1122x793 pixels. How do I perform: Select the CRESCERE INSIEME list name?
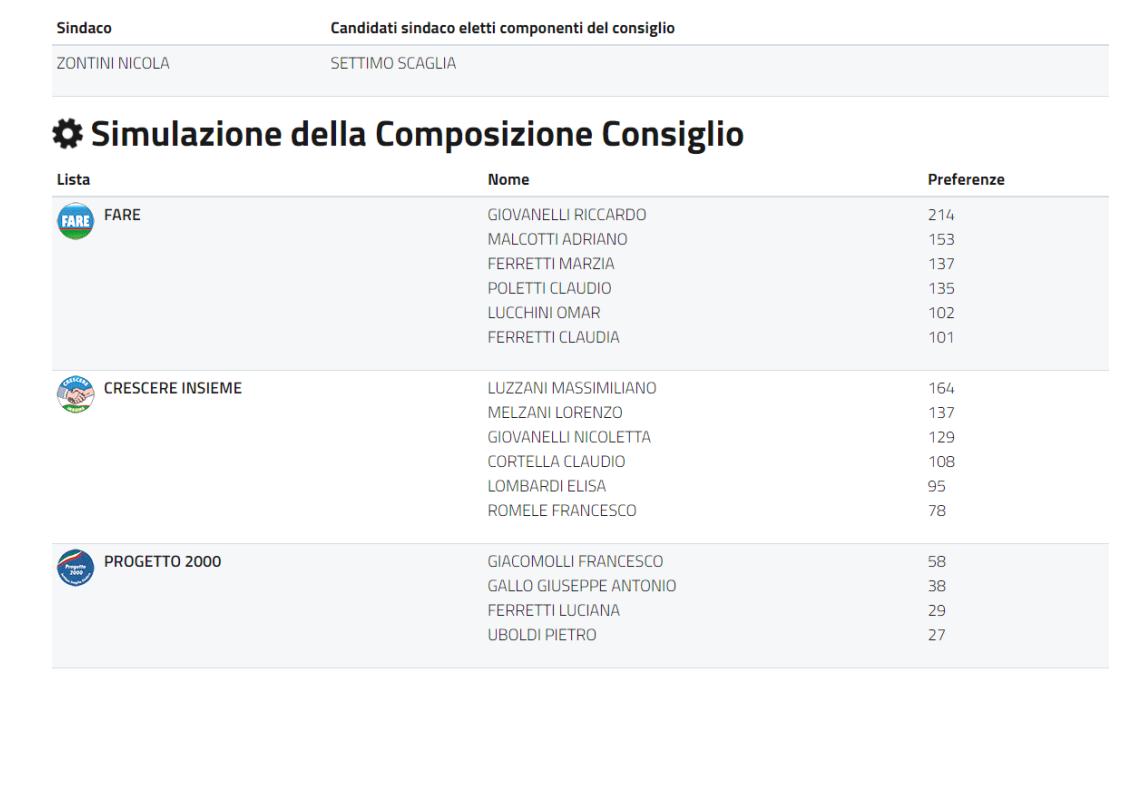[173, 388]
